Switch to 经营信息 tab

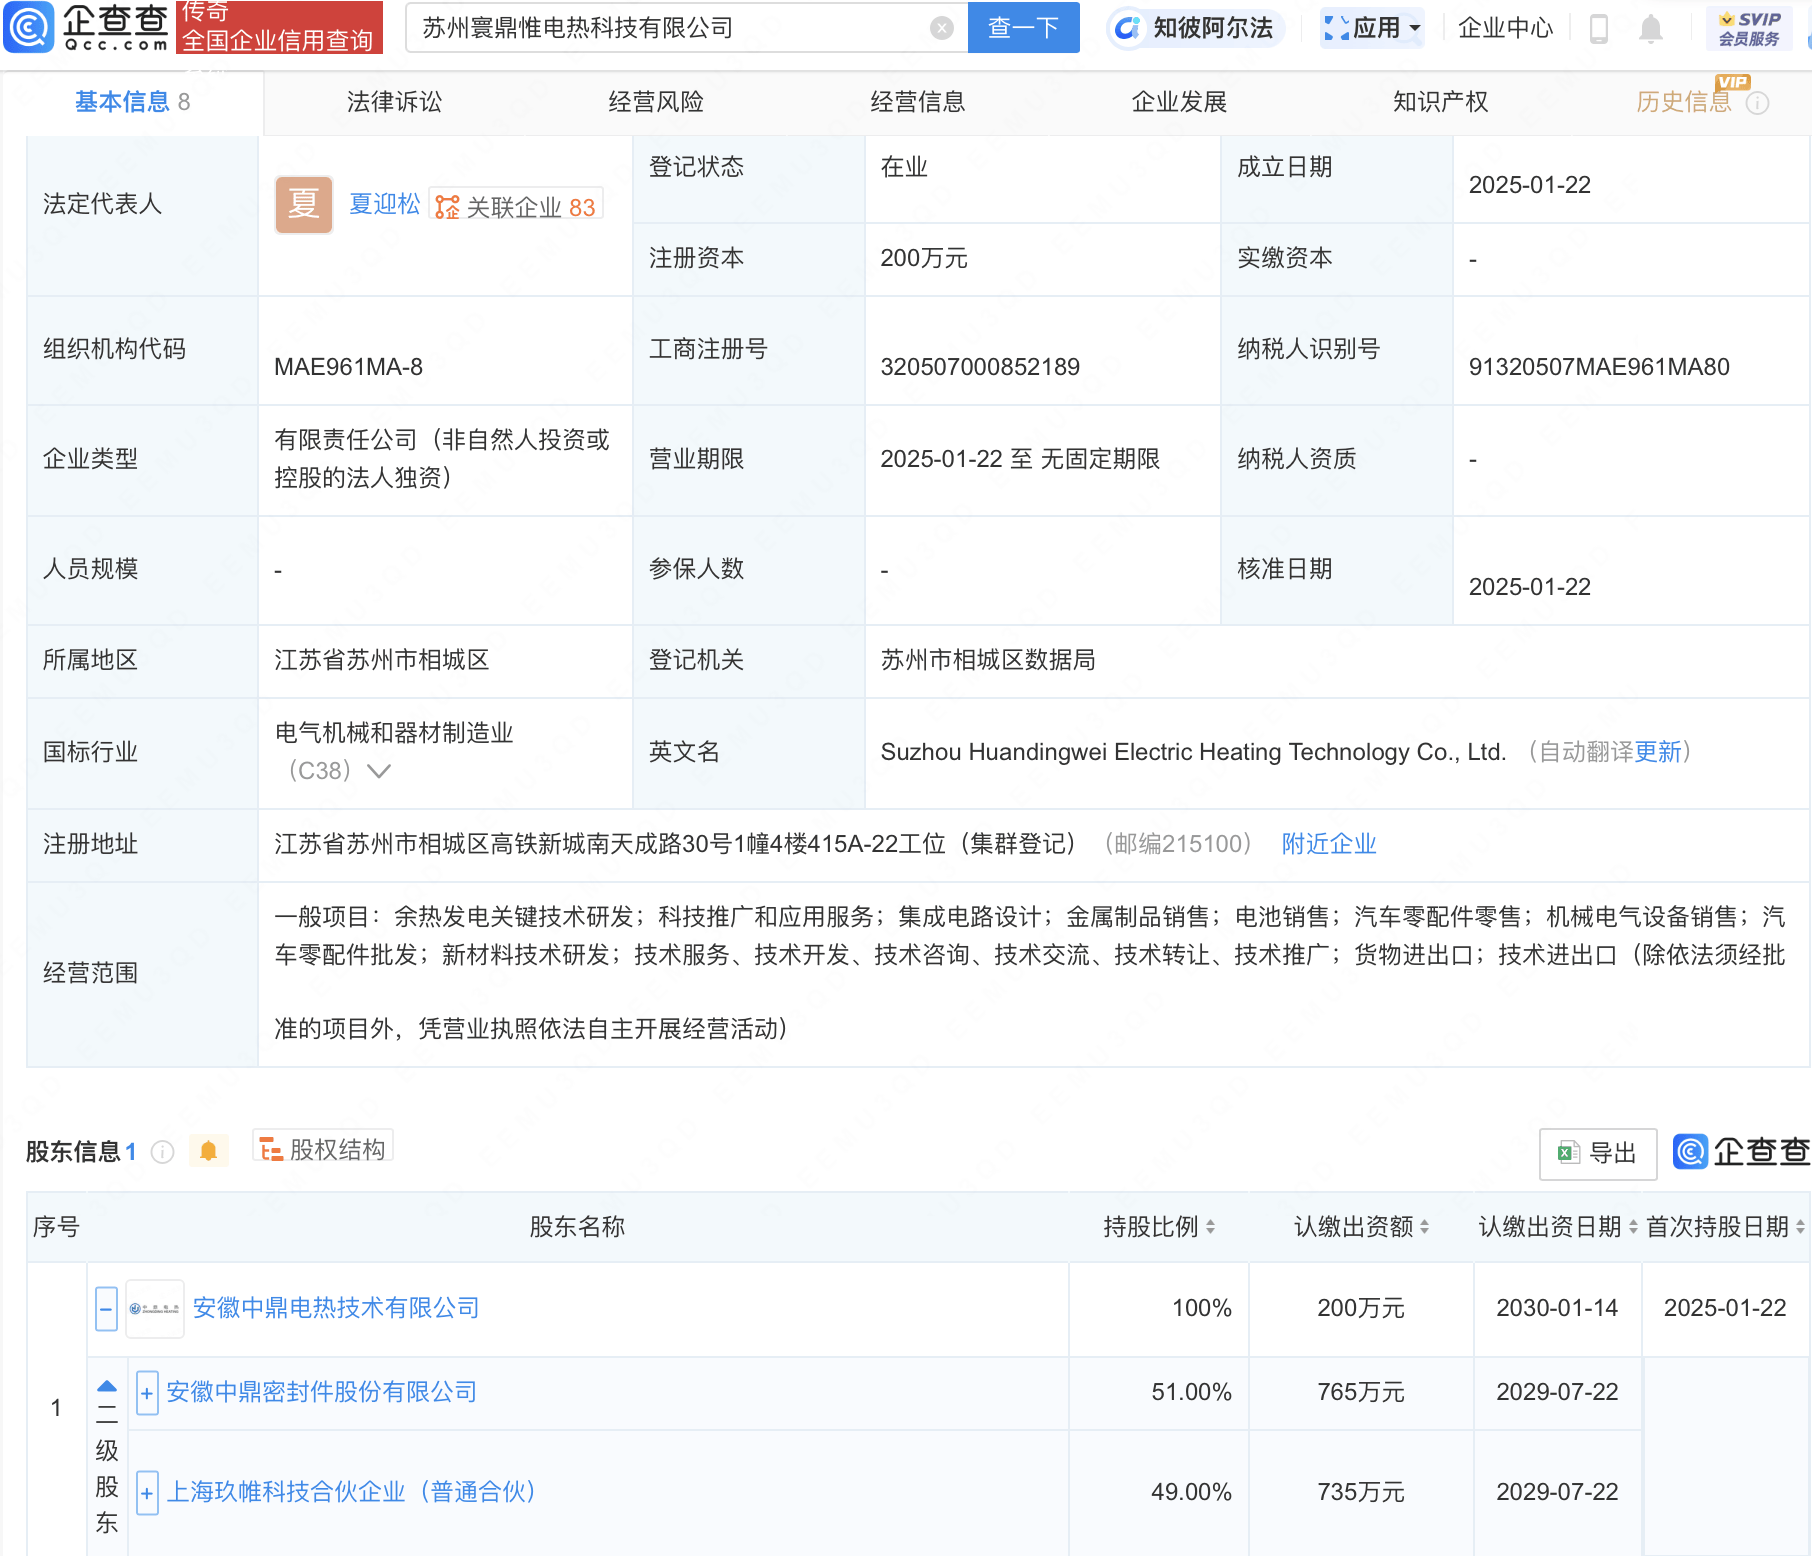click(x=918, y=102)
